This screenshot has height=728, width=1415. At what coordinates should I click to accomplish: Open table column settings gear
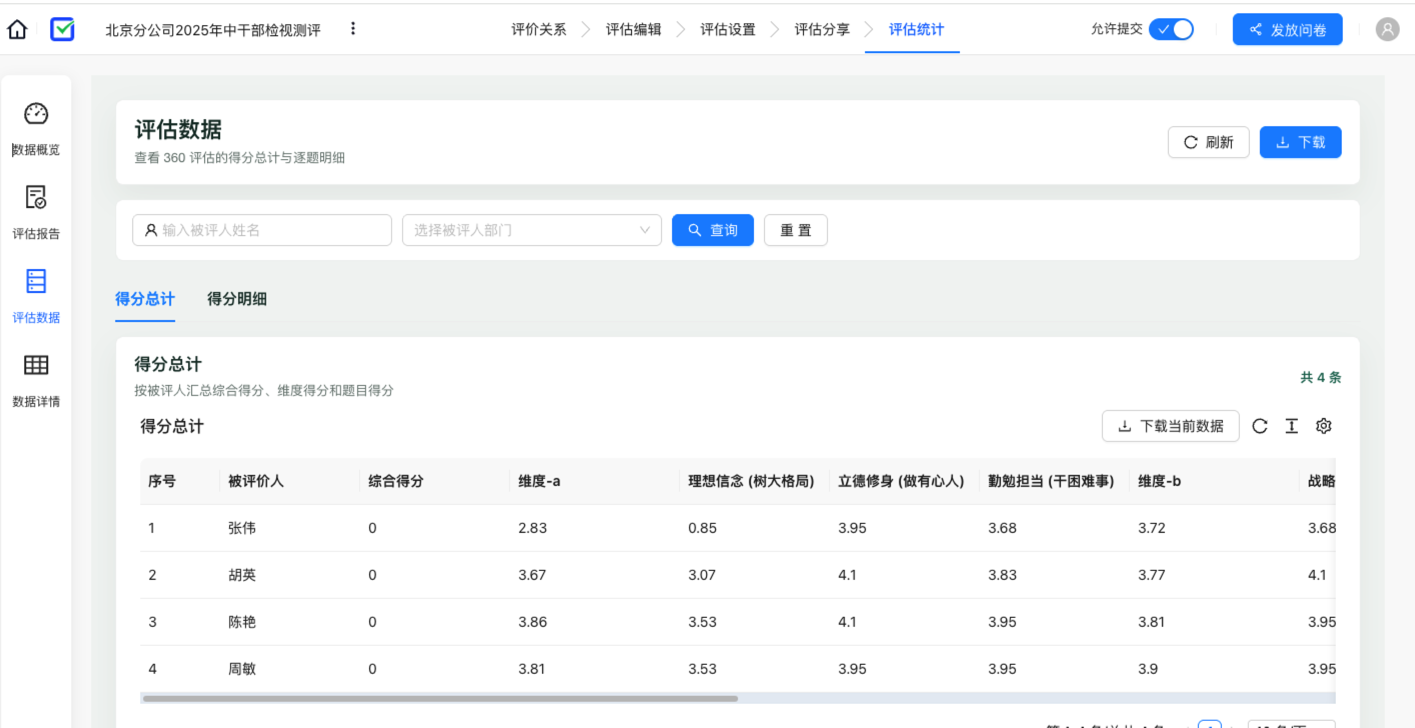click(1324, 426)
